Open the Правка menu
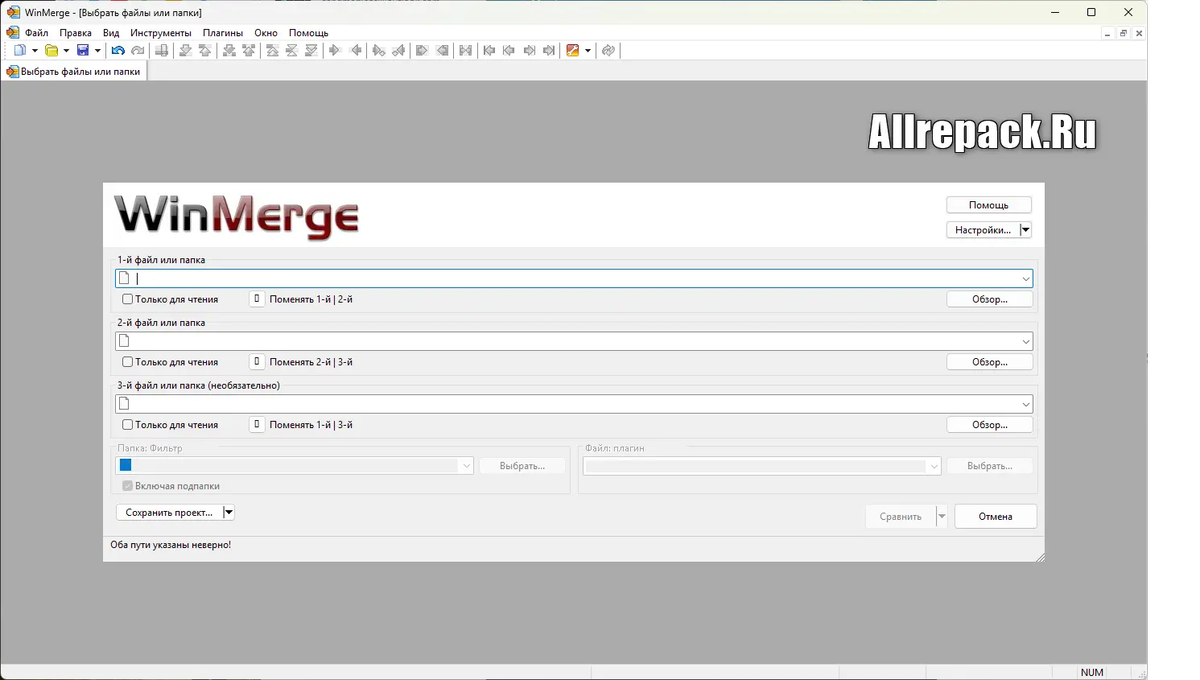 tap(75, 33)
